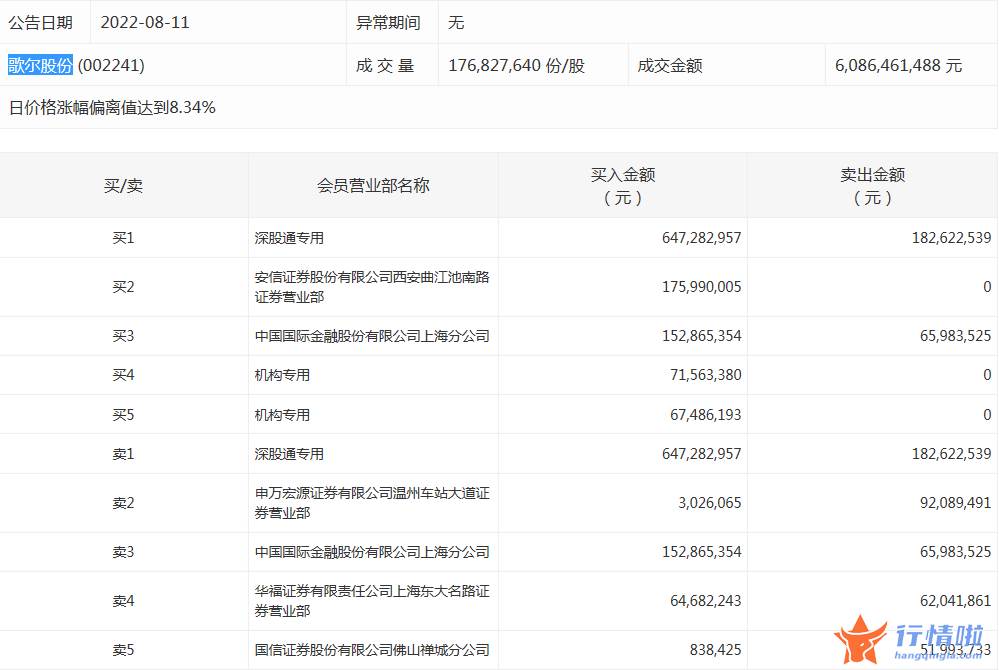The width and height of the screenshot is (999, 670).
Task: Click sell amount 92,089,491
Action: click(x=955, y=502)
